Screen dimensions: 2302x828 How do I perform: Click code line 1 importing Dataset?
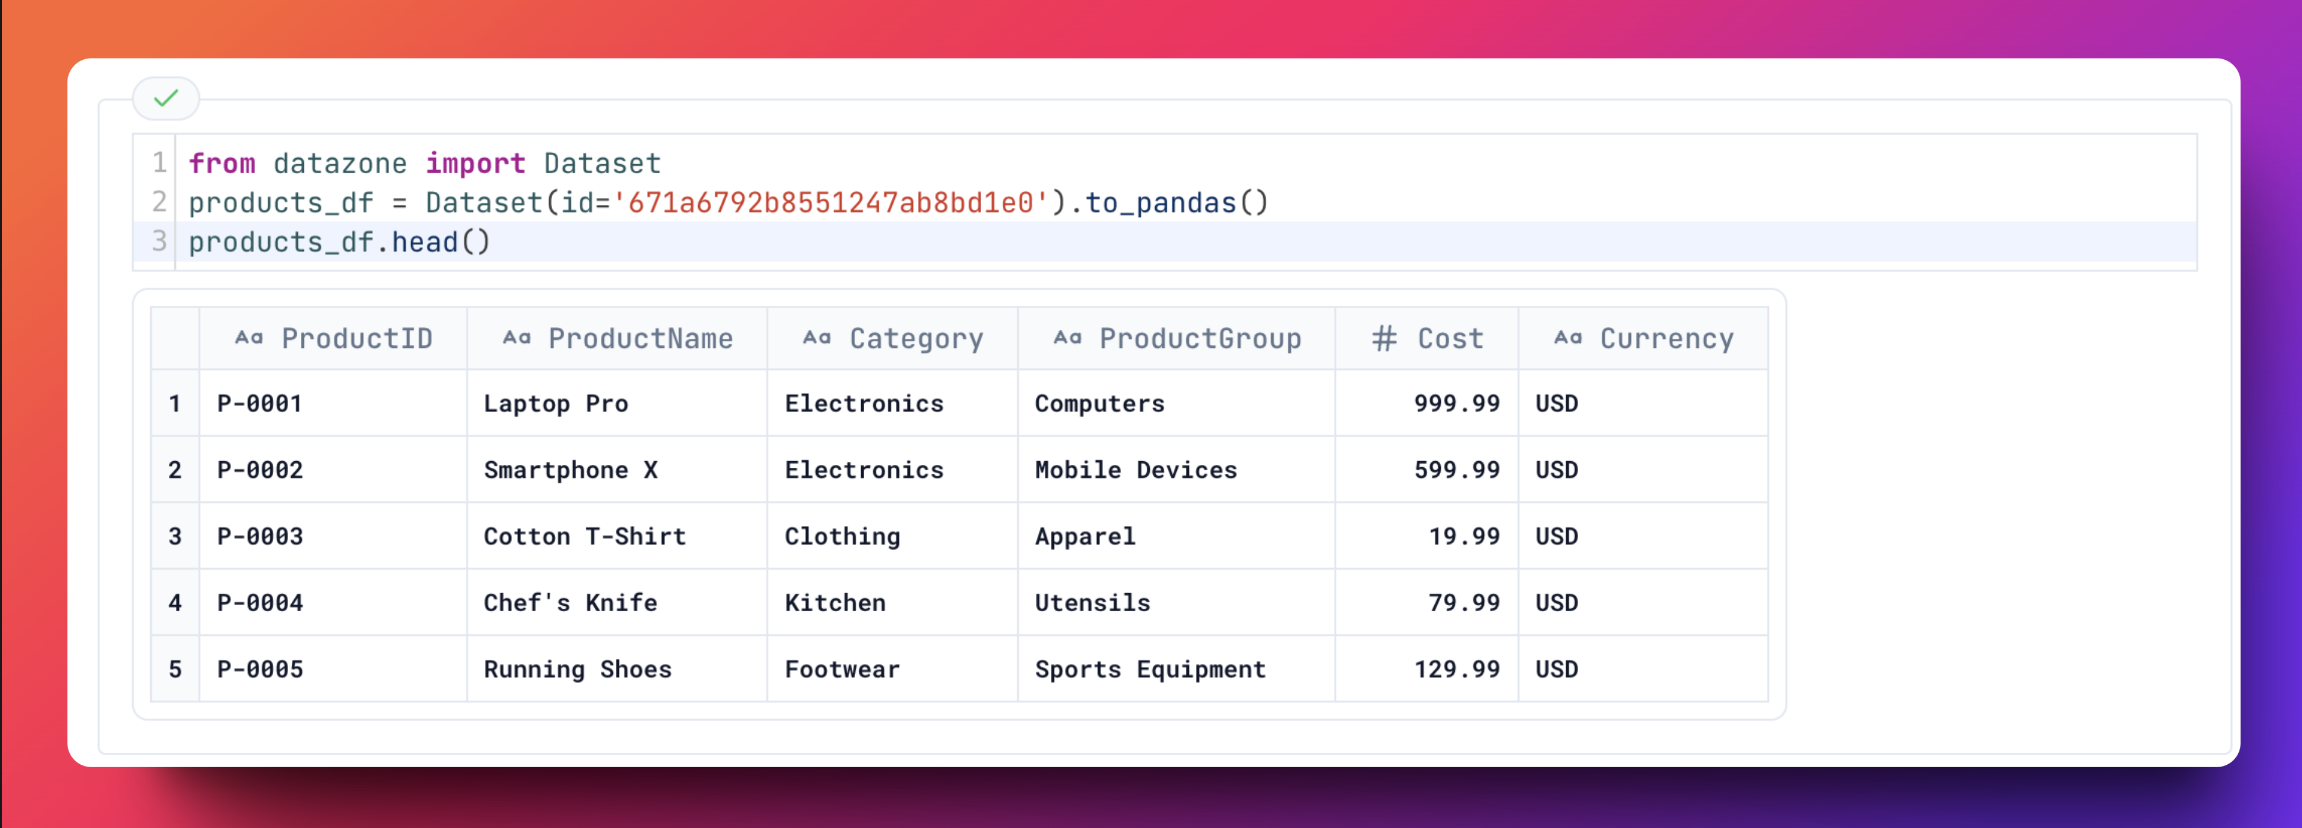(x=425, y=163)
